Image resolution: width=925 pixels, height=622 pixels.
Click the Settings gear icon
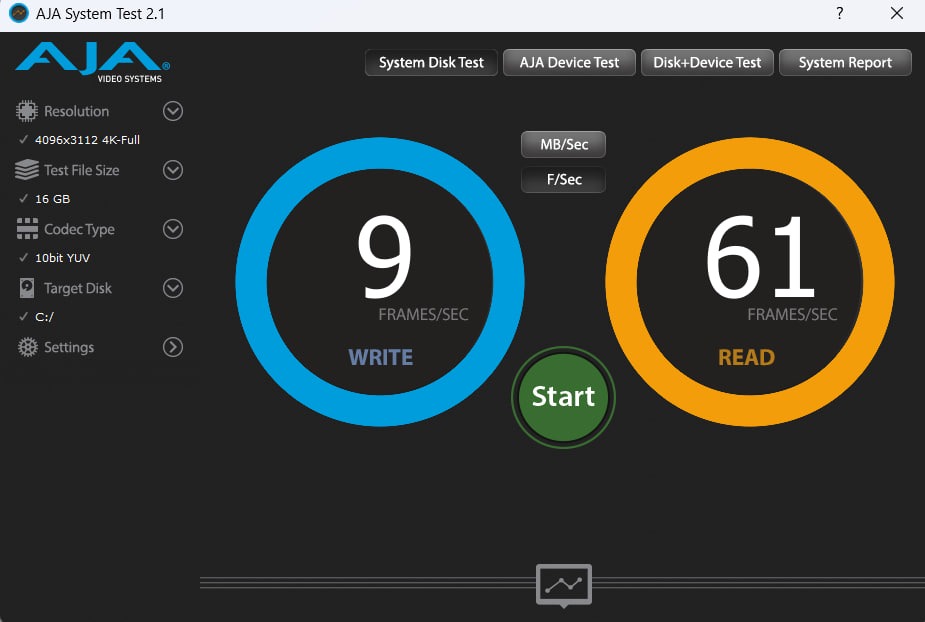point(27,347)
